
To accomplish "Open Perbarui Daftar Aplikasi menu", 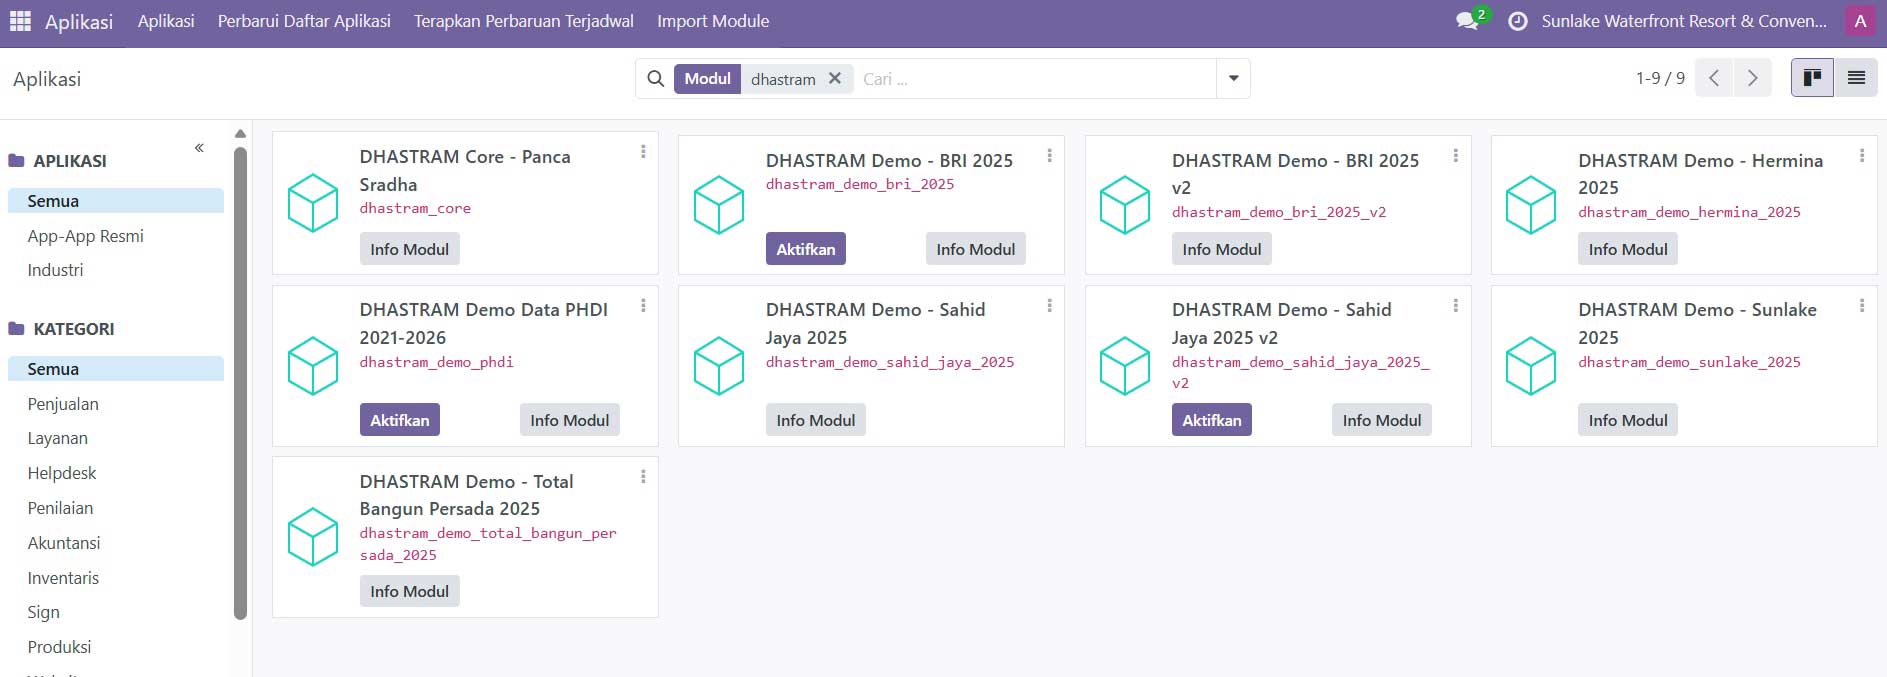I will click(304, 21).
